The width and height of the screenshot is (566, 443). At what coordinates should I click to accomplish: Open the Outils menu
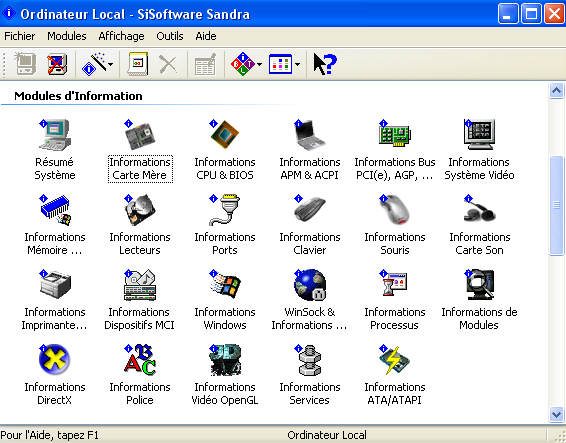coord(170,36)
